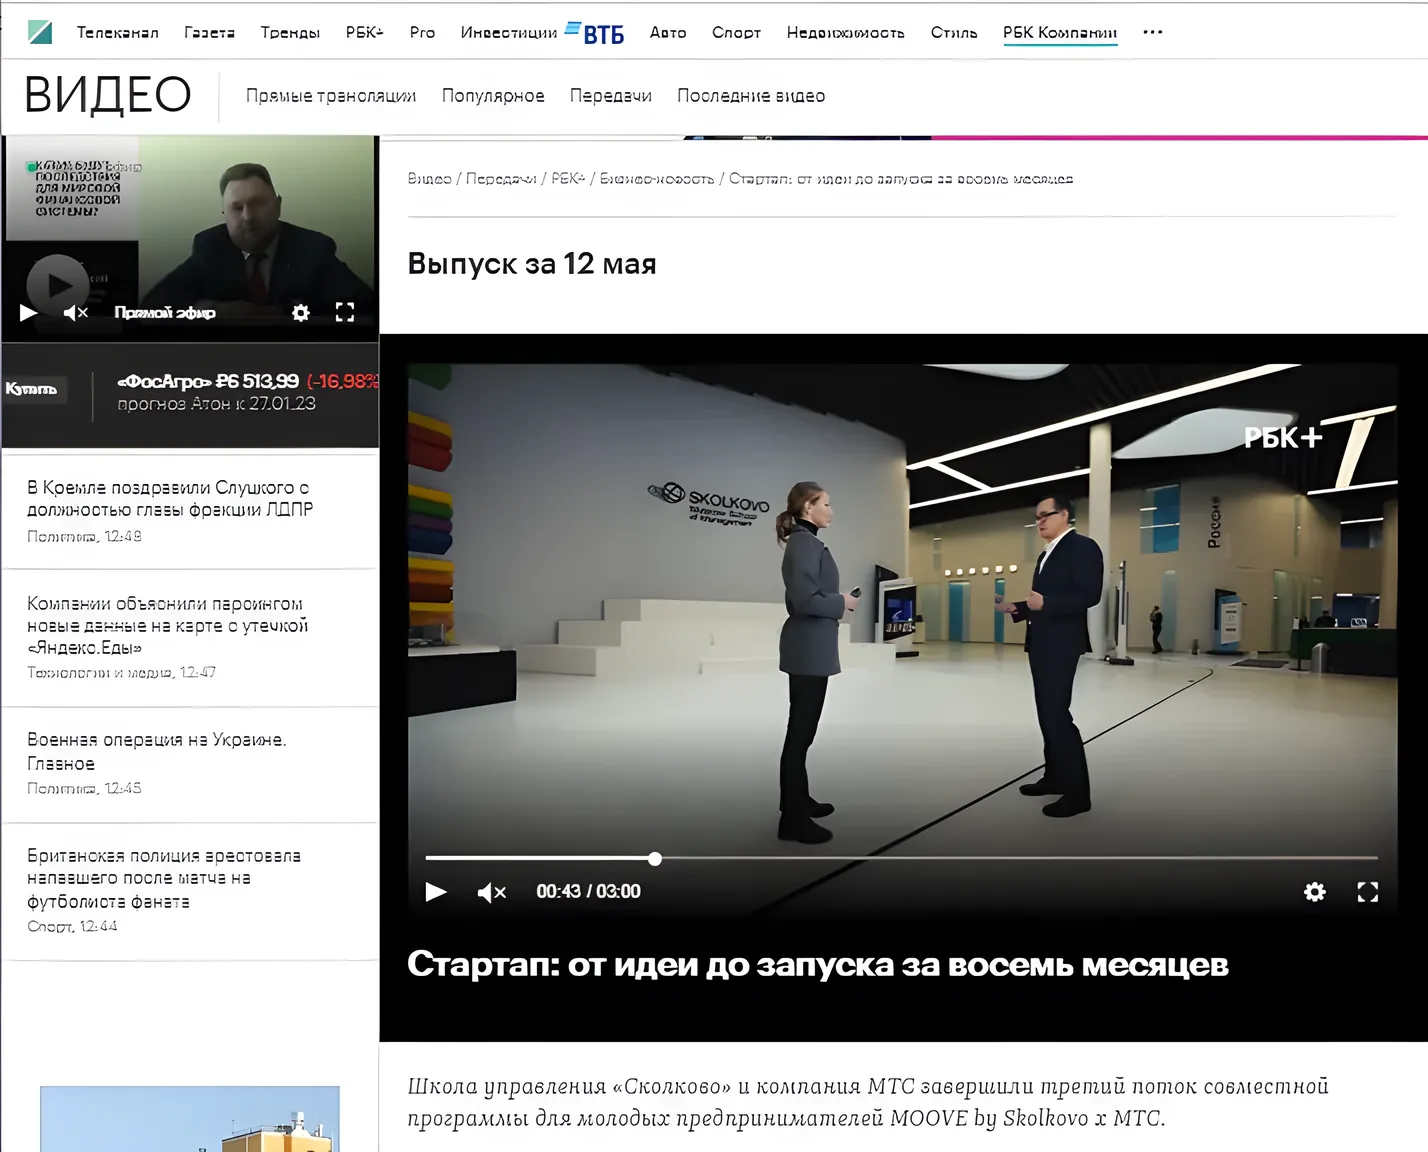
Task: Open the Pro section
Action: (x=422, y=32)
